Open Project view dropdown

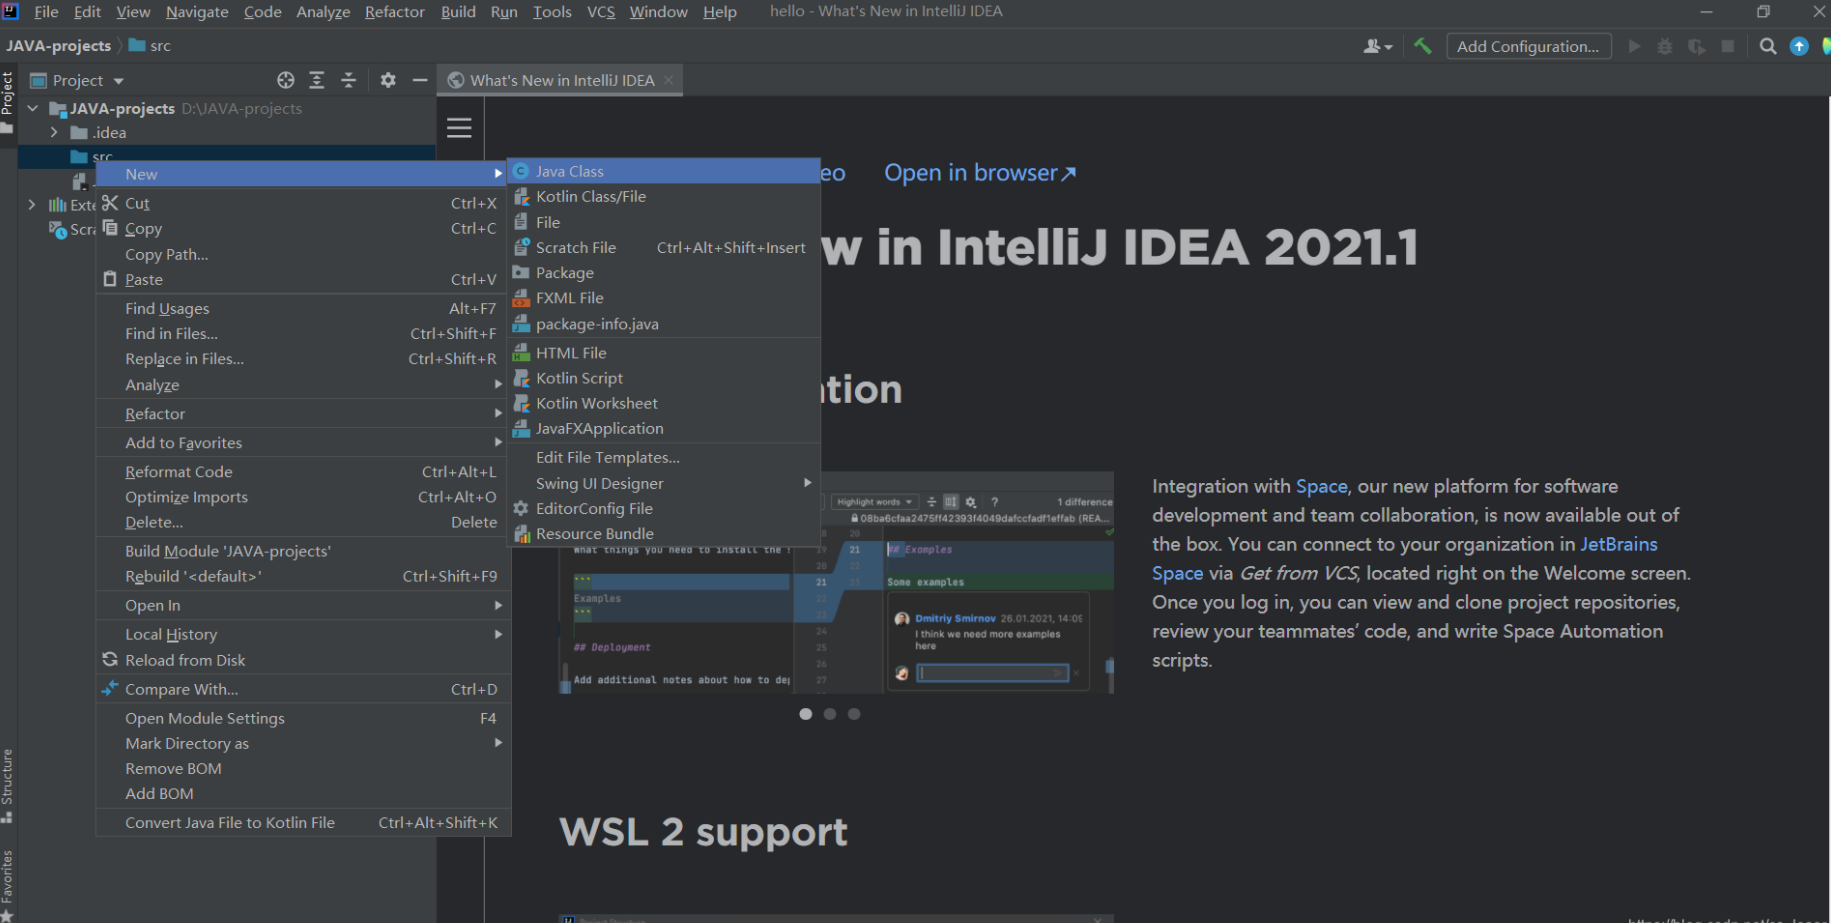[x=118, y=81]
